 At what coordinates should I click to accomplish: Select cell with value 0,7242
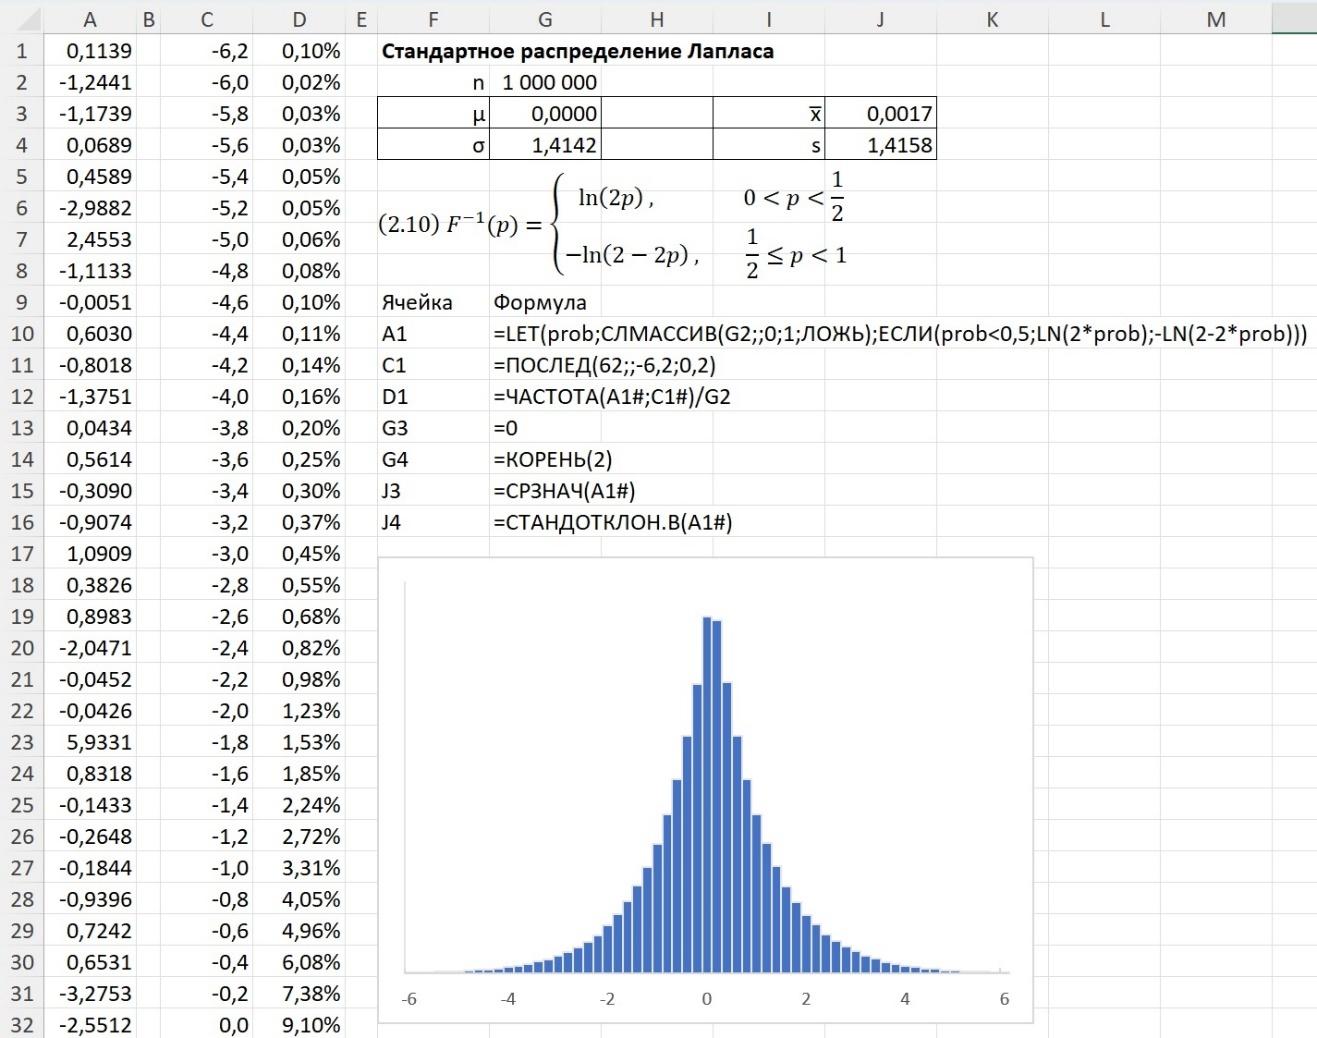tap(90, 931)
